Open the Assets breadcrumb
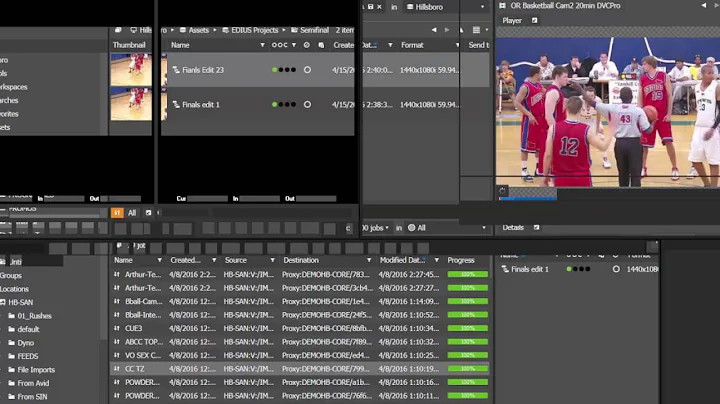The height and width of the screenshot is (404, 720). click(x=198, y=30)
